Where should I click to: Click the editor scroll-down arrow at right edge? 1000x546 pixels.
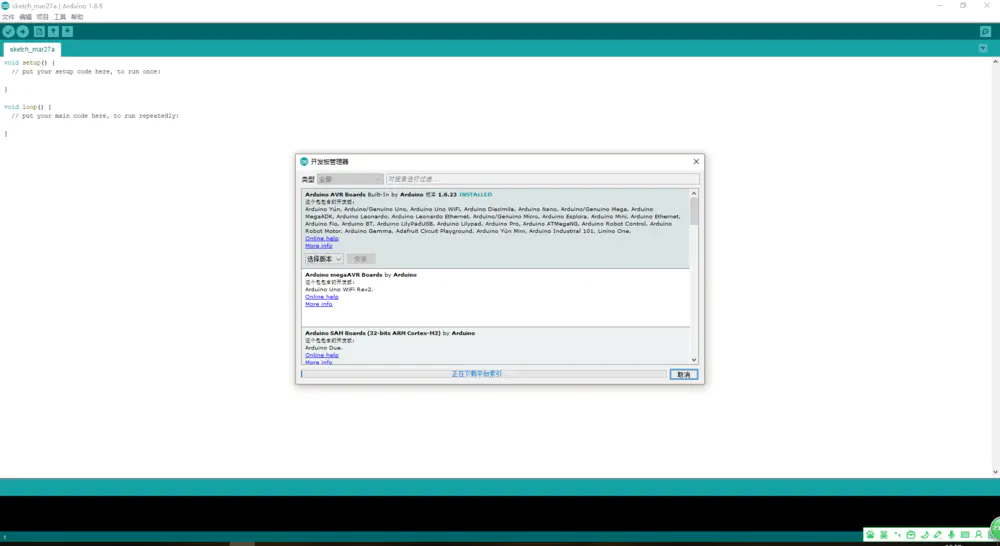[995, 472]
